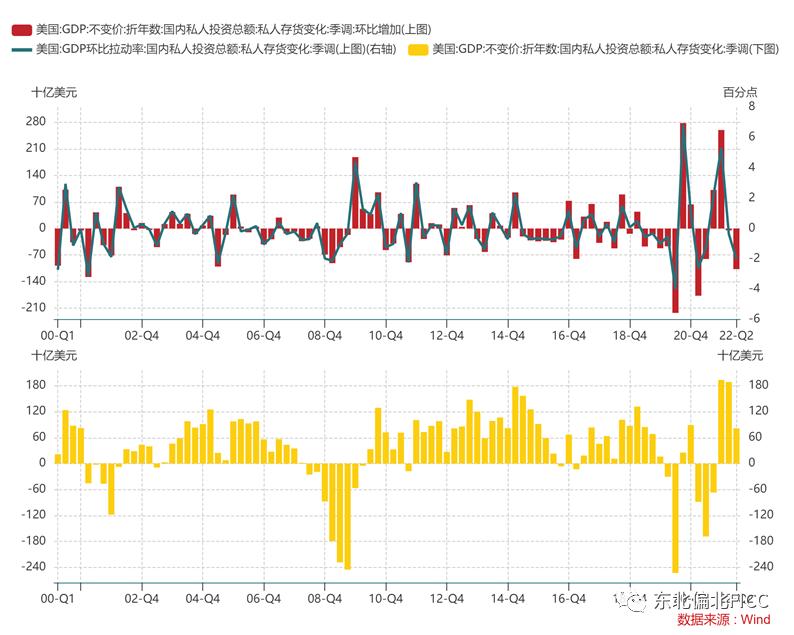
Task: Click upper chart y-axis value 210
Action: point(35,148)
